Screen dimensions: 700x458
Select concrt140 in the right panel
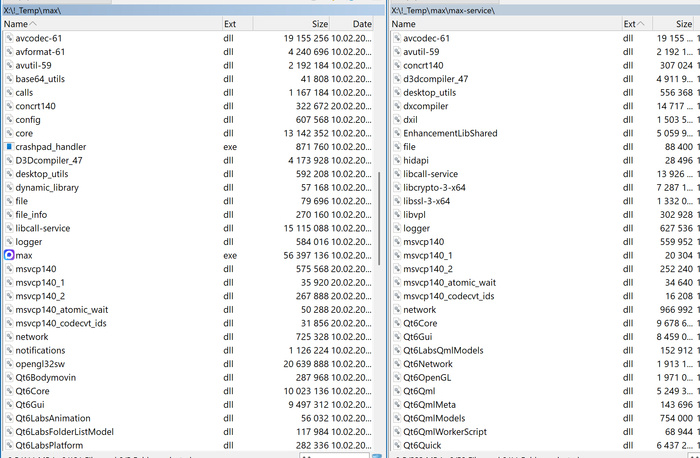point(423,65)
